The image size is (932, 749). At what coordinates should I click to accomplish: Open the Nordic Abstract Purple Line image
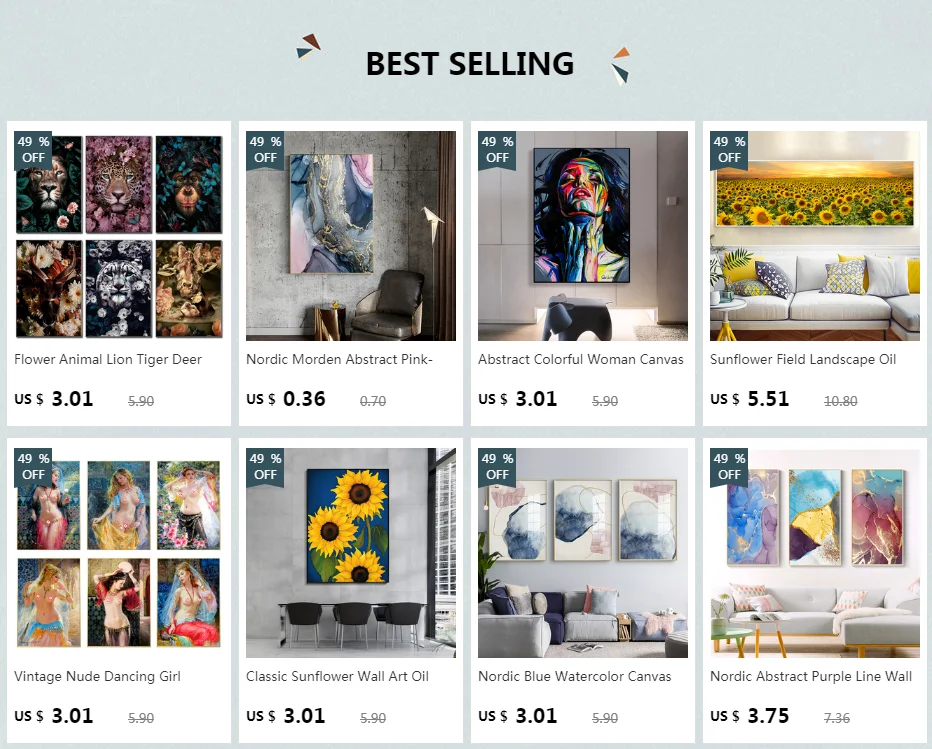(814, 553)
